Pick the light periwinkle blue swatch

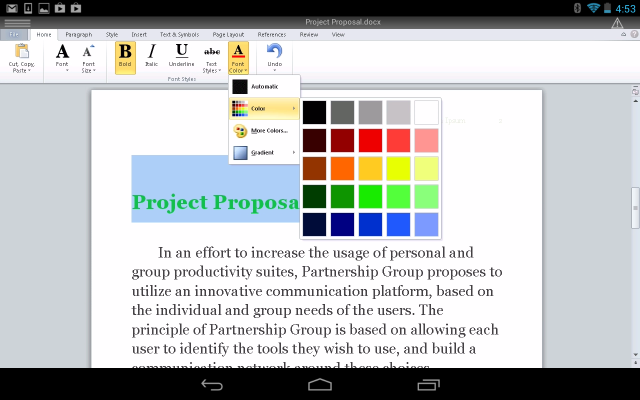[x=427, y=224]
